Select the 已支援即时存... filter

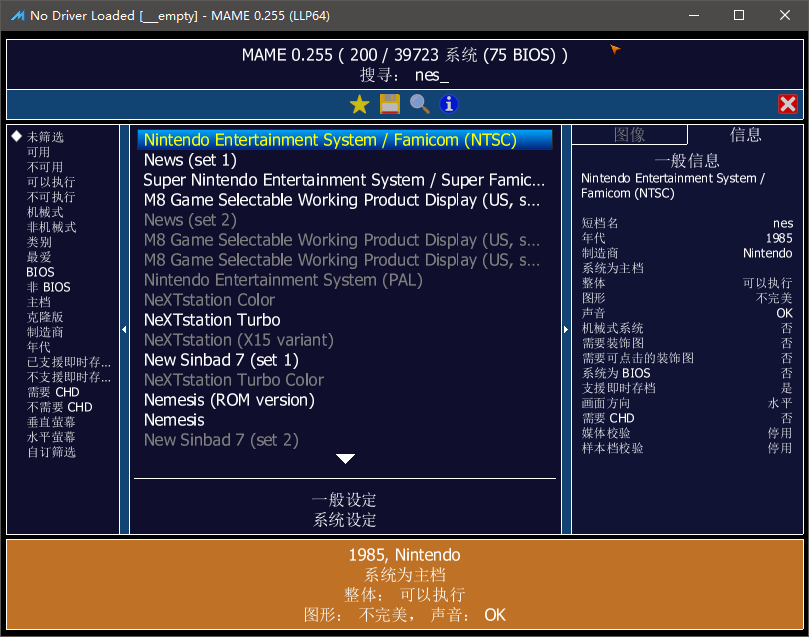pyautogui.click(x=69, y=362)
